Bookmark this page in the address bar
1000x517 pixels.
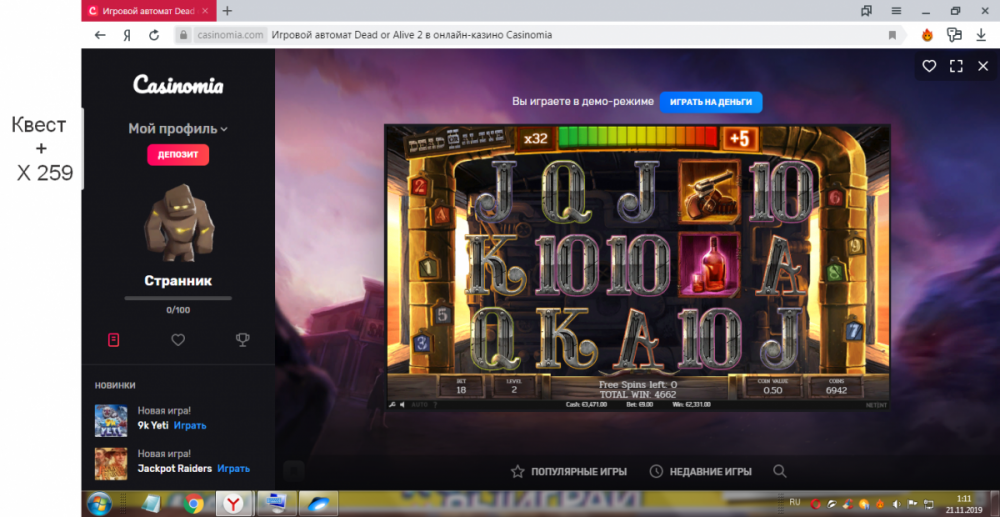pyautogui.click(x=892, y=35)
